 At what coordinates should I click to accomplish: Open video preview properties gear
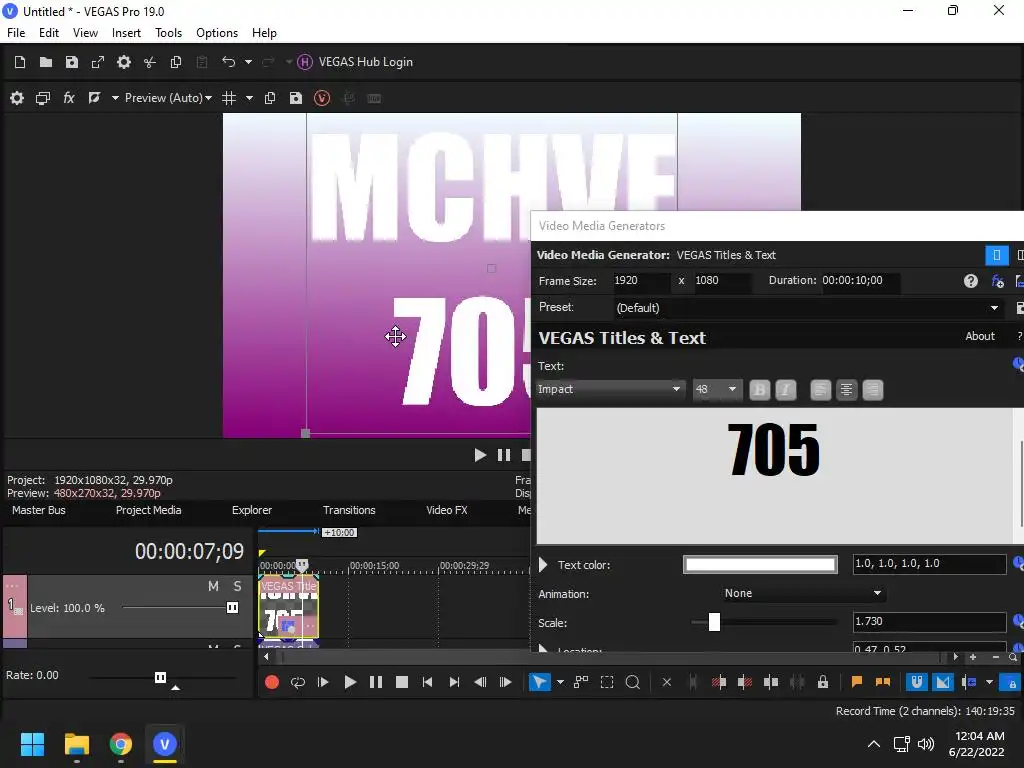[x=17, y=98]
